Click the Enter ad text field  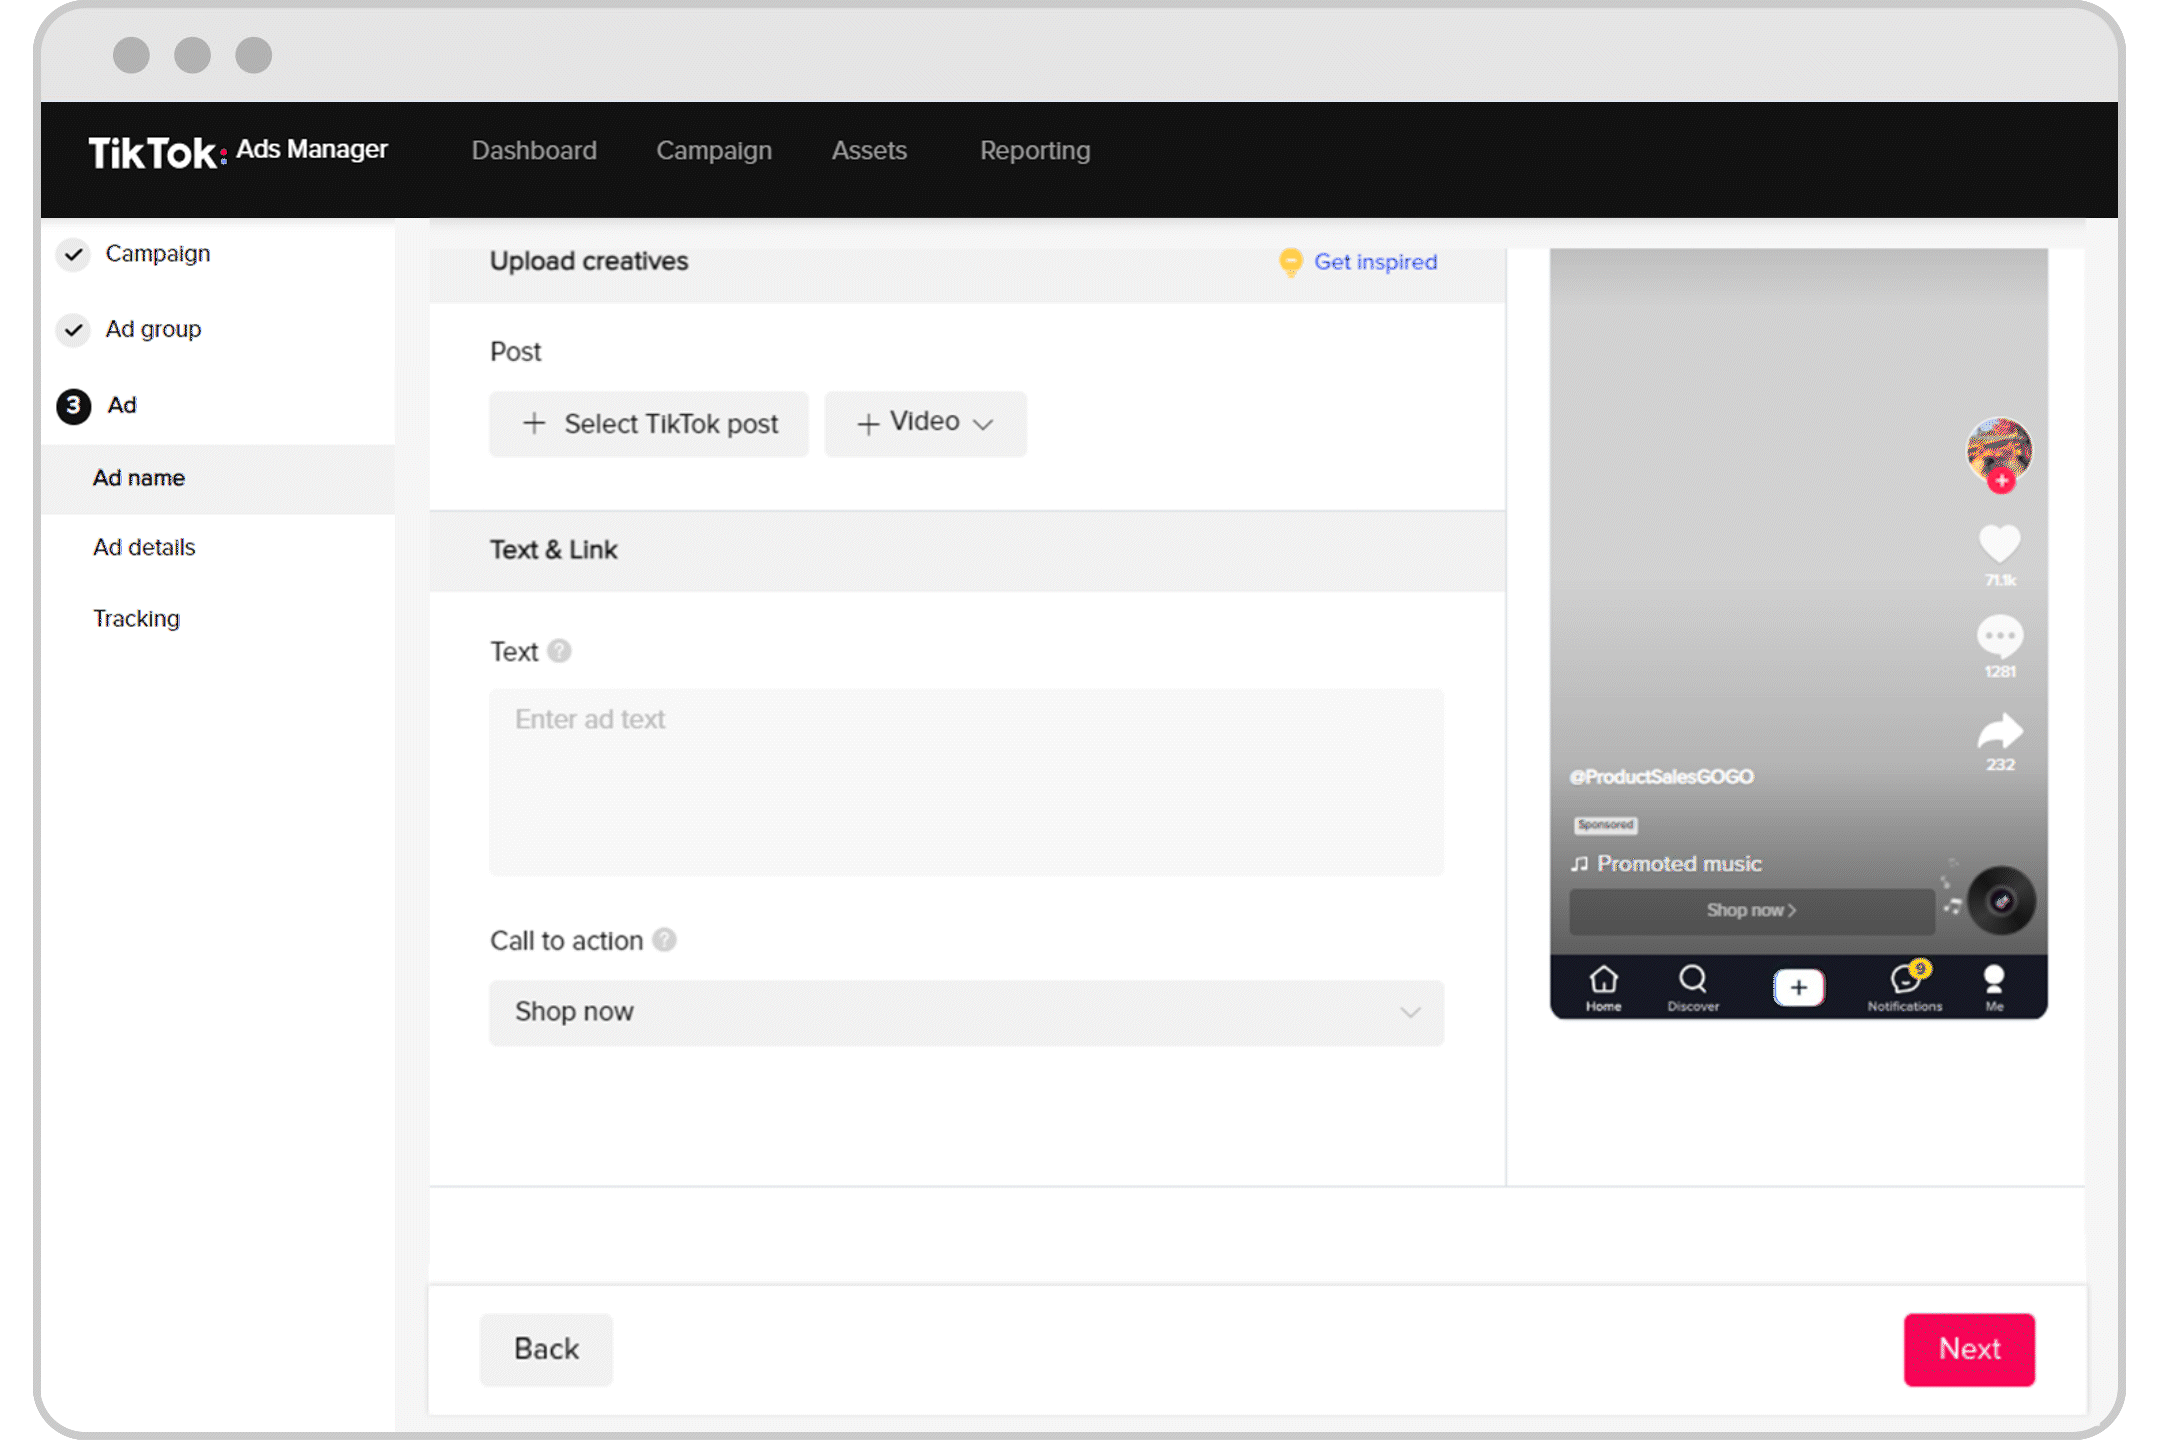click(x=965, y=782)
